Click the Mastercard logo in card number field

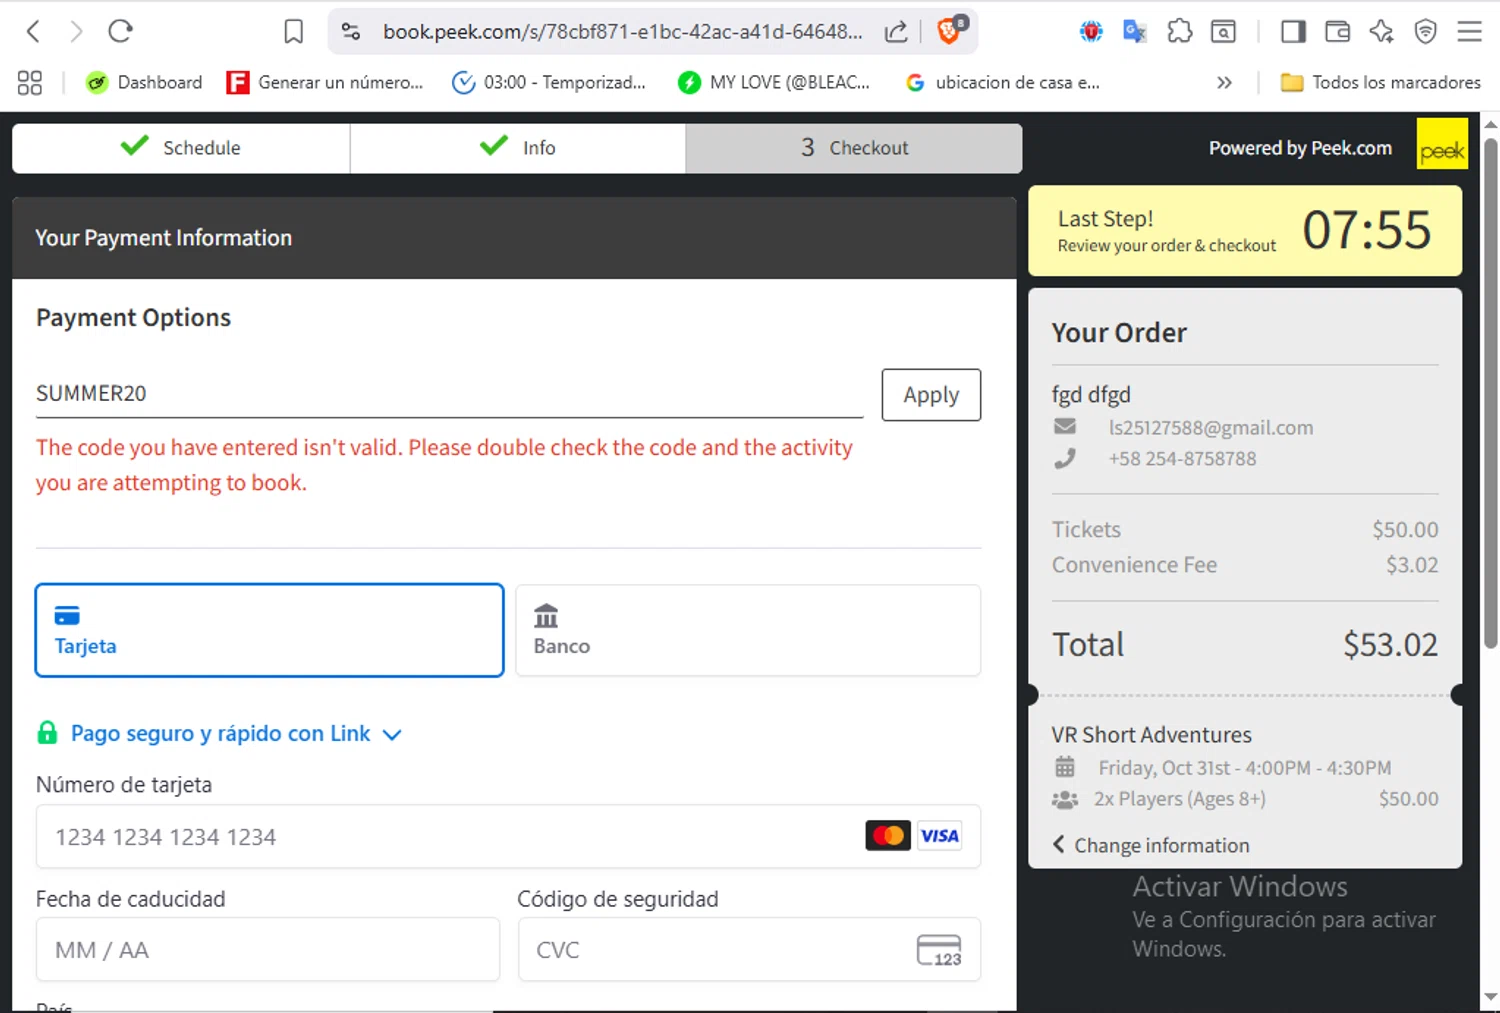888,836
